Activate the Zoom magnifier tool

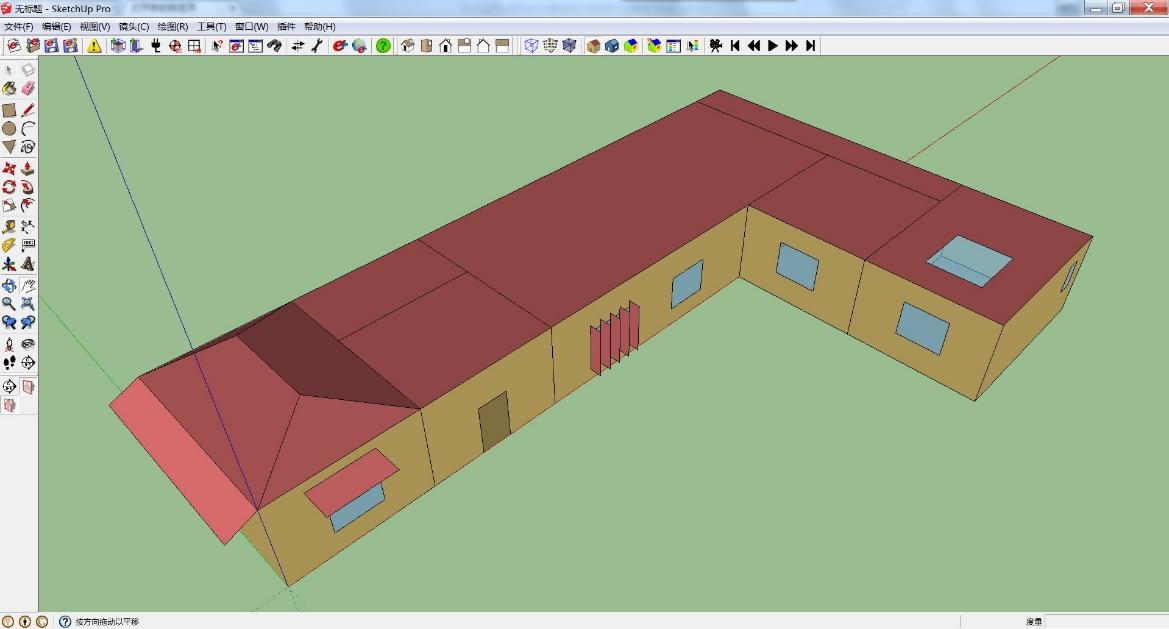(9, 303)
